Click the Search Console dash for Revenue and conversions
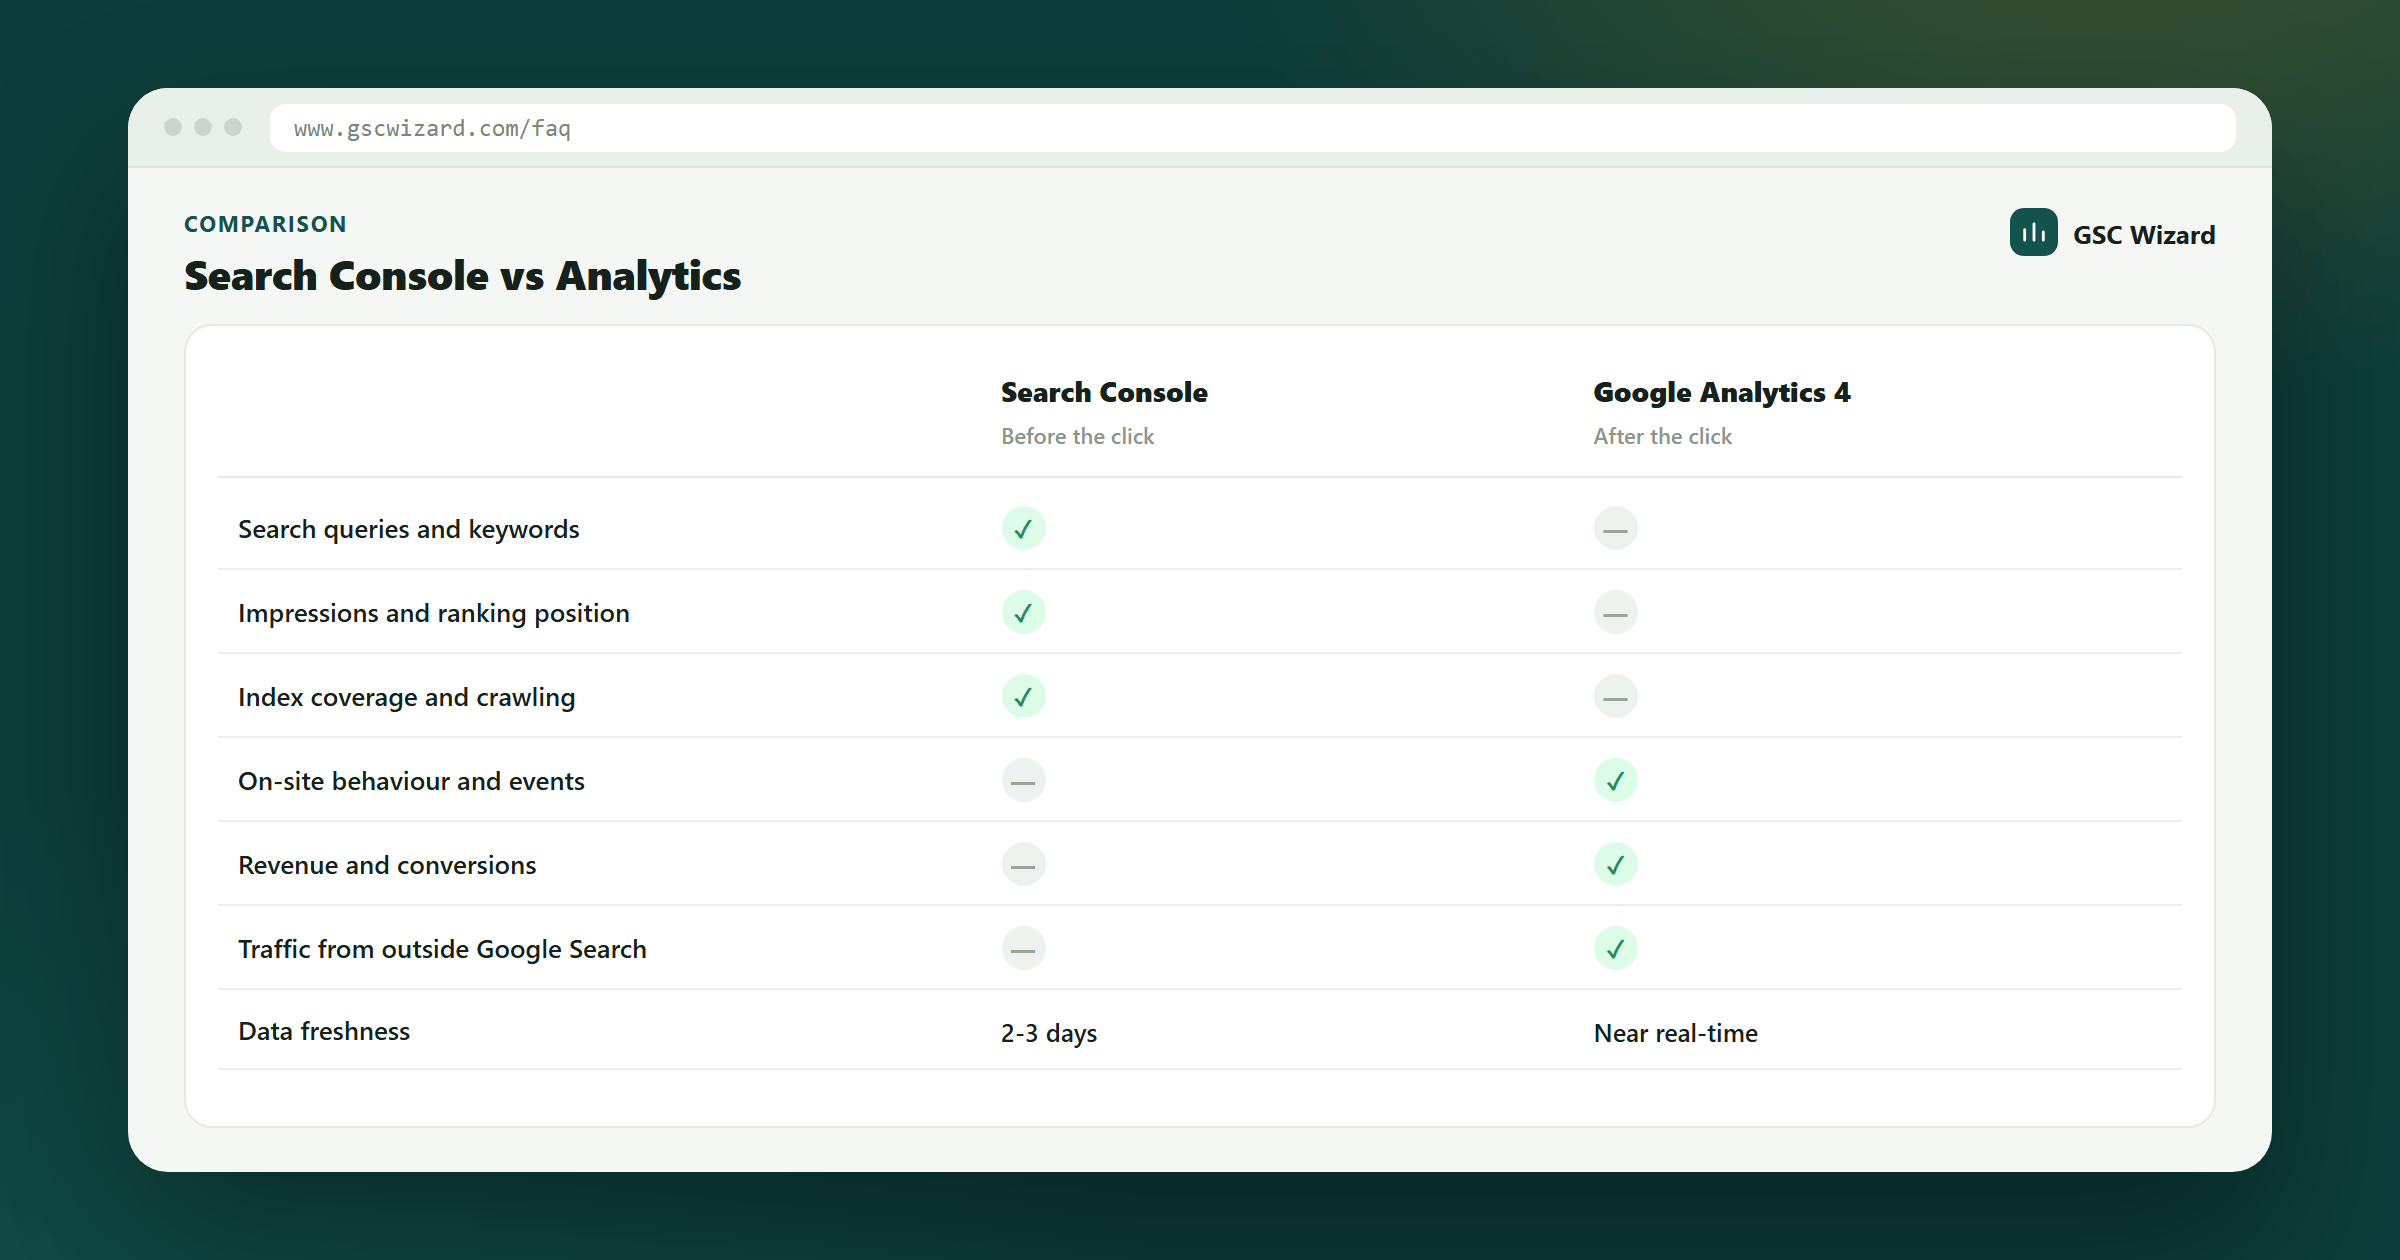The height and width of the screenshot is (1260, 2400). 1023,864
